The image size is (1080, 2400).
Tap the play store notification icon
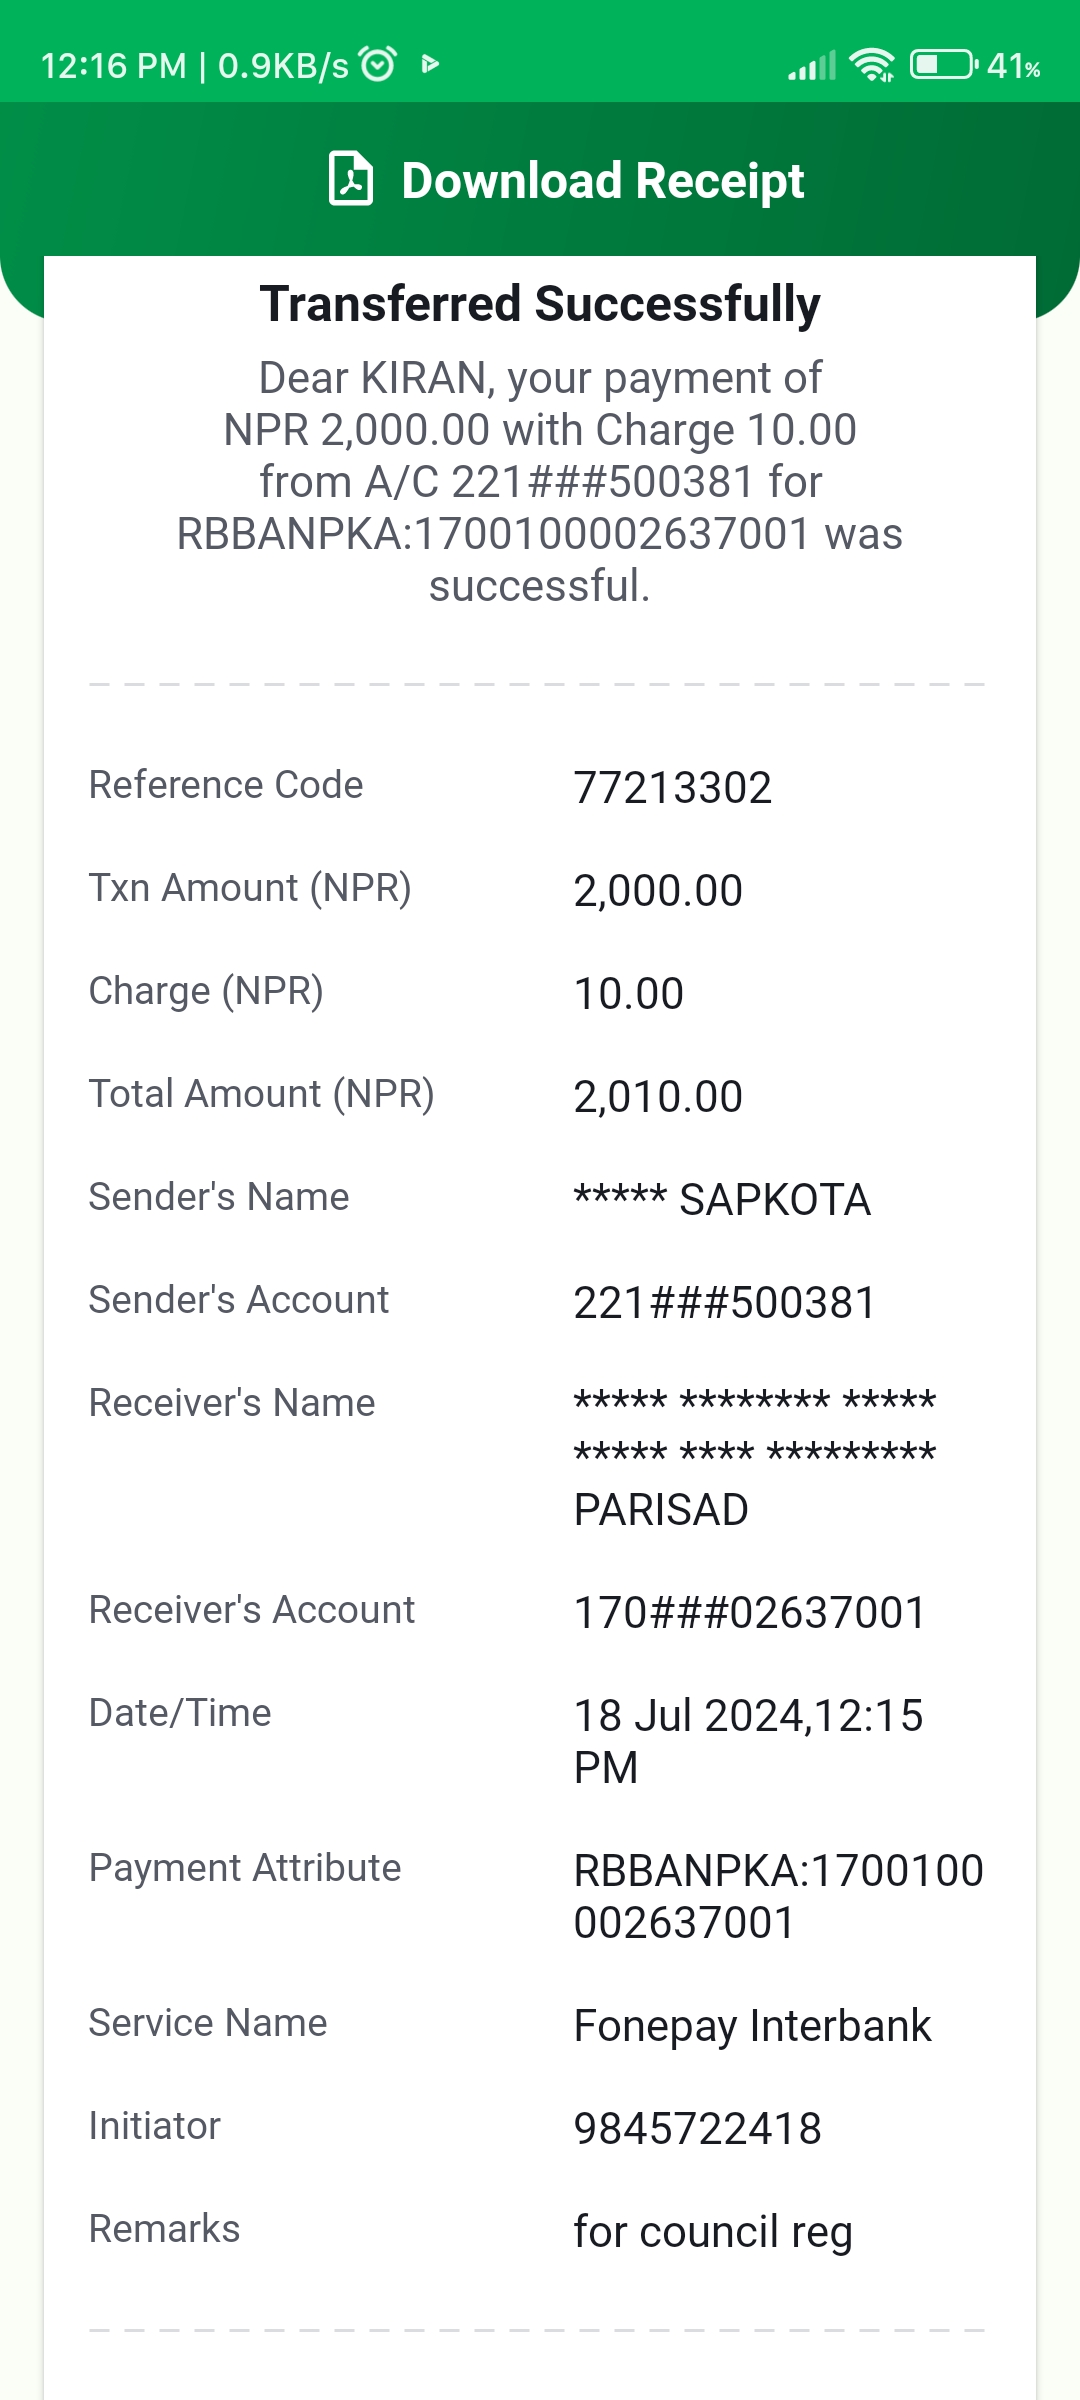[x=430, y=65]
